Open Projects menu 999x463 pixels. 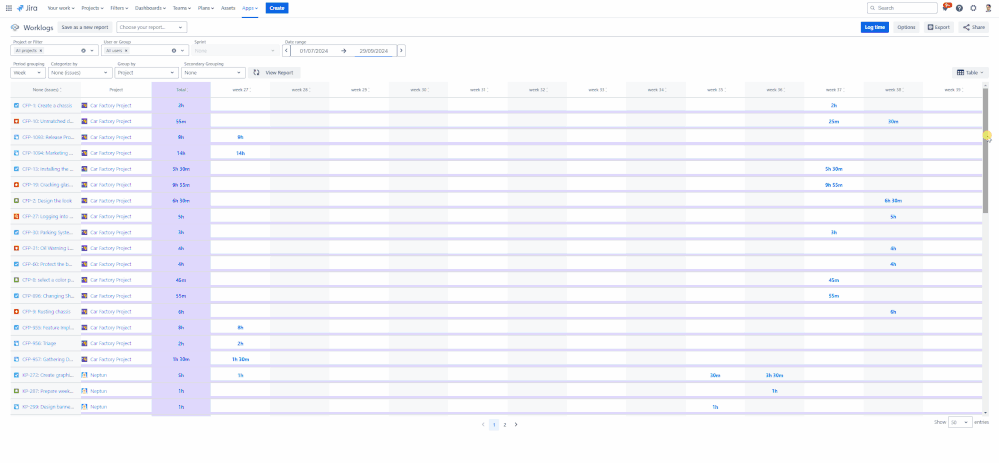(93, 8)
